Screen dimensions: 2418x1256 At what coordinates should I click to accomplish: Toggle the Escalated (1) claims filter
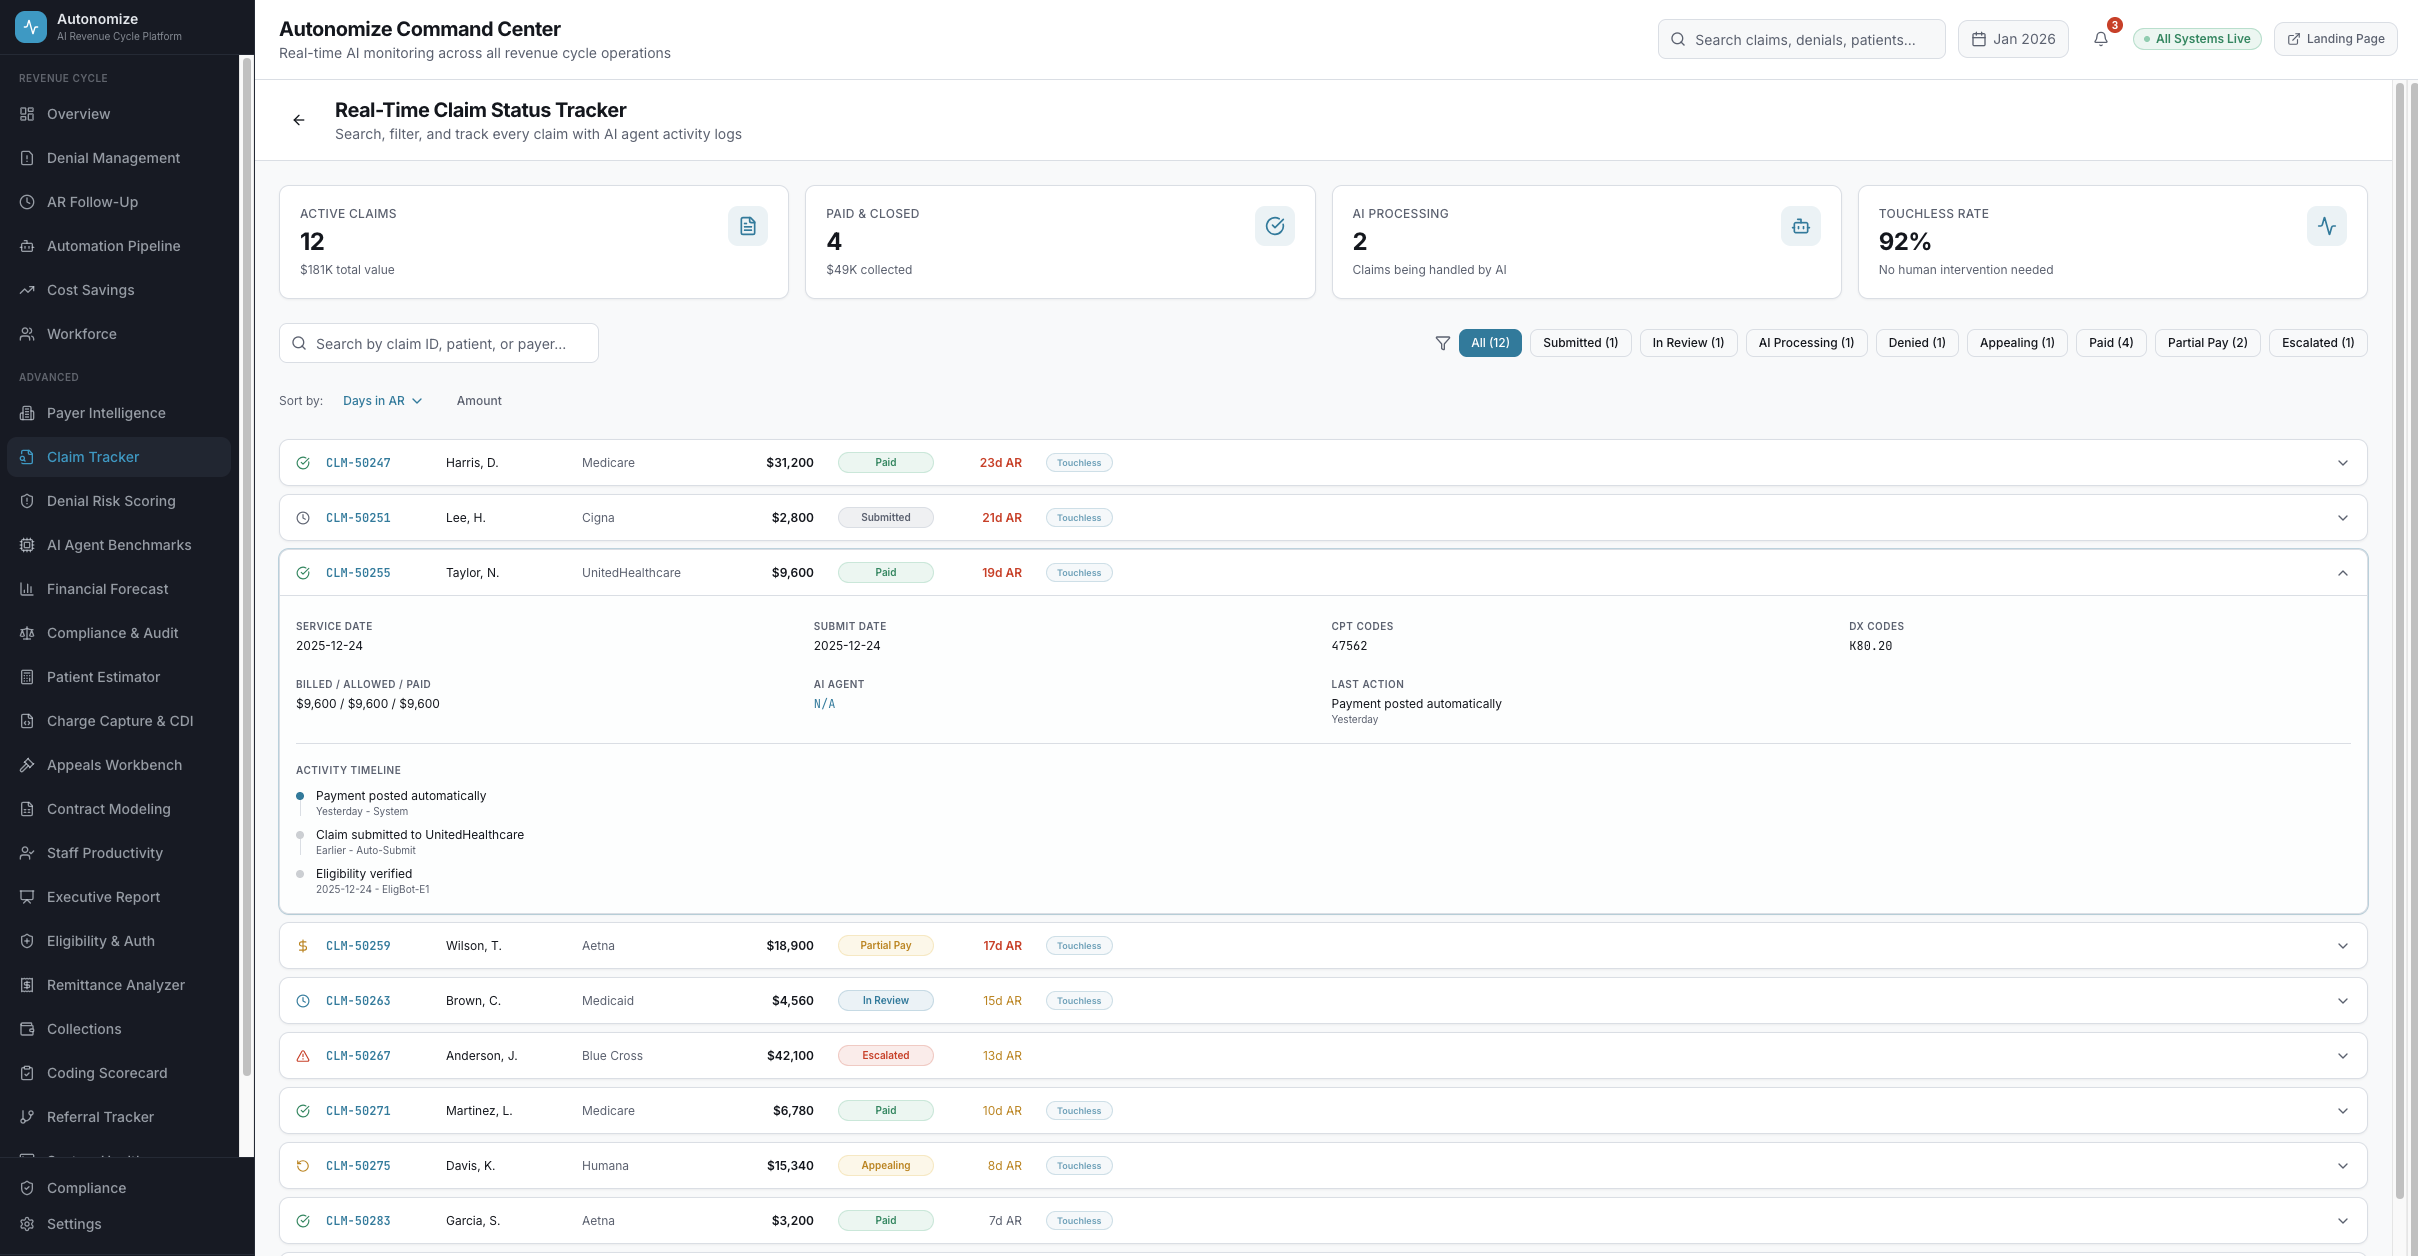(x=2317, y=343)
